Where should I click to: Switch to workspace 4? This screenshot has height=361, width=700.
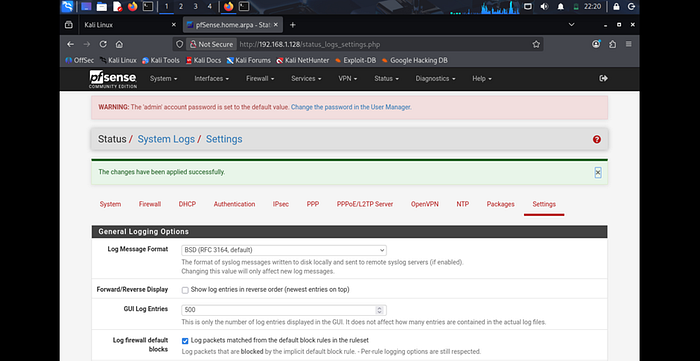pos(210,6)
